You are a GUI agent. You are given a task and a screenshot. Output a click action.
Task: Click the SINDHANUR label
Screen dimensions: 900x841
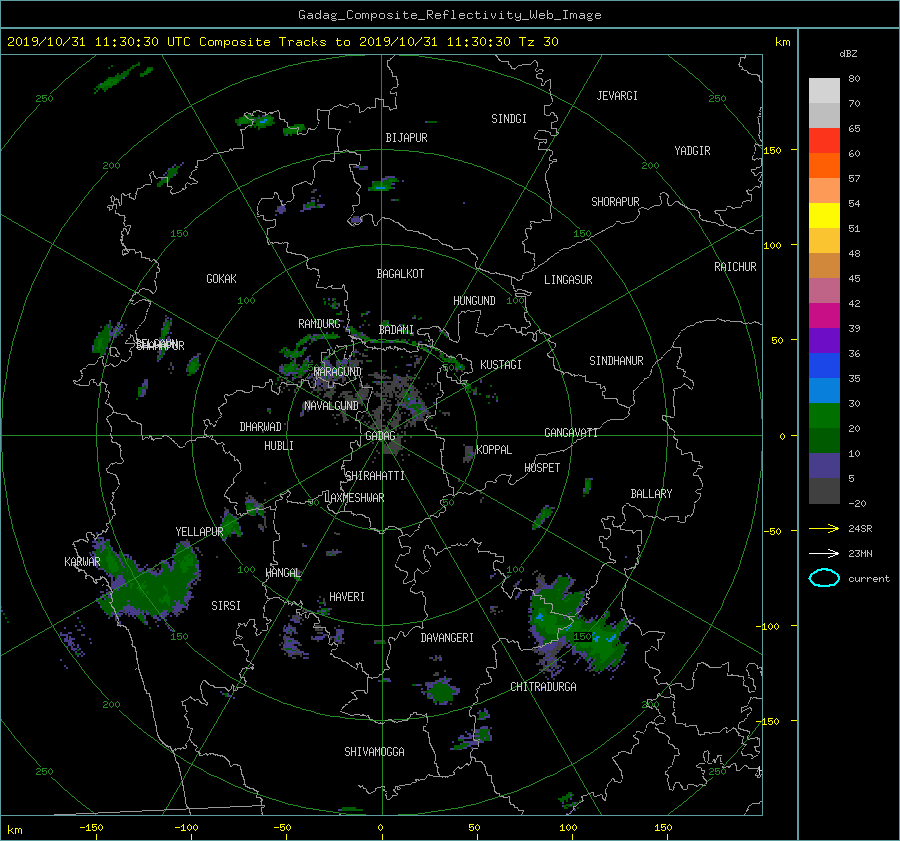616,361
